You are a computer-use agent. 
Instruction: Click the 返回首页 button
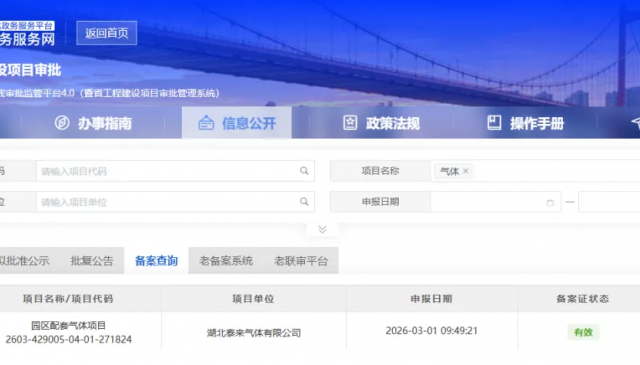pyautogui.click(x=107, y=33)
